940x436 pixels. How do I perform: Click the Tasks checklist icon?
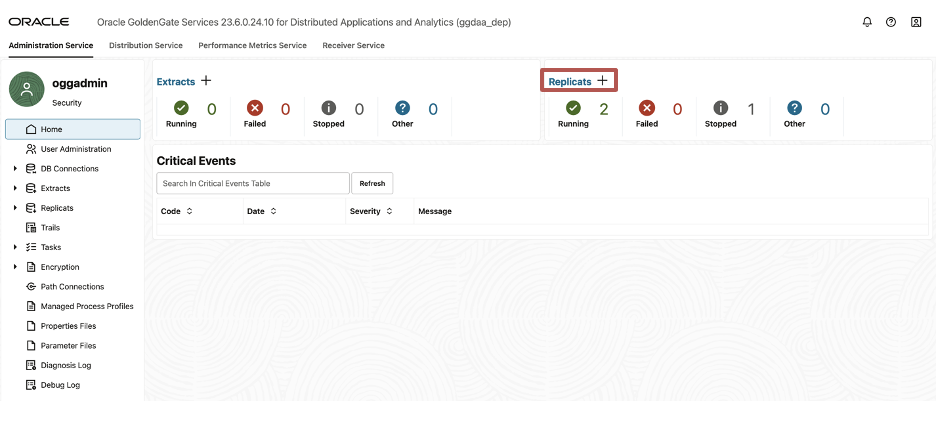point(31,247)
